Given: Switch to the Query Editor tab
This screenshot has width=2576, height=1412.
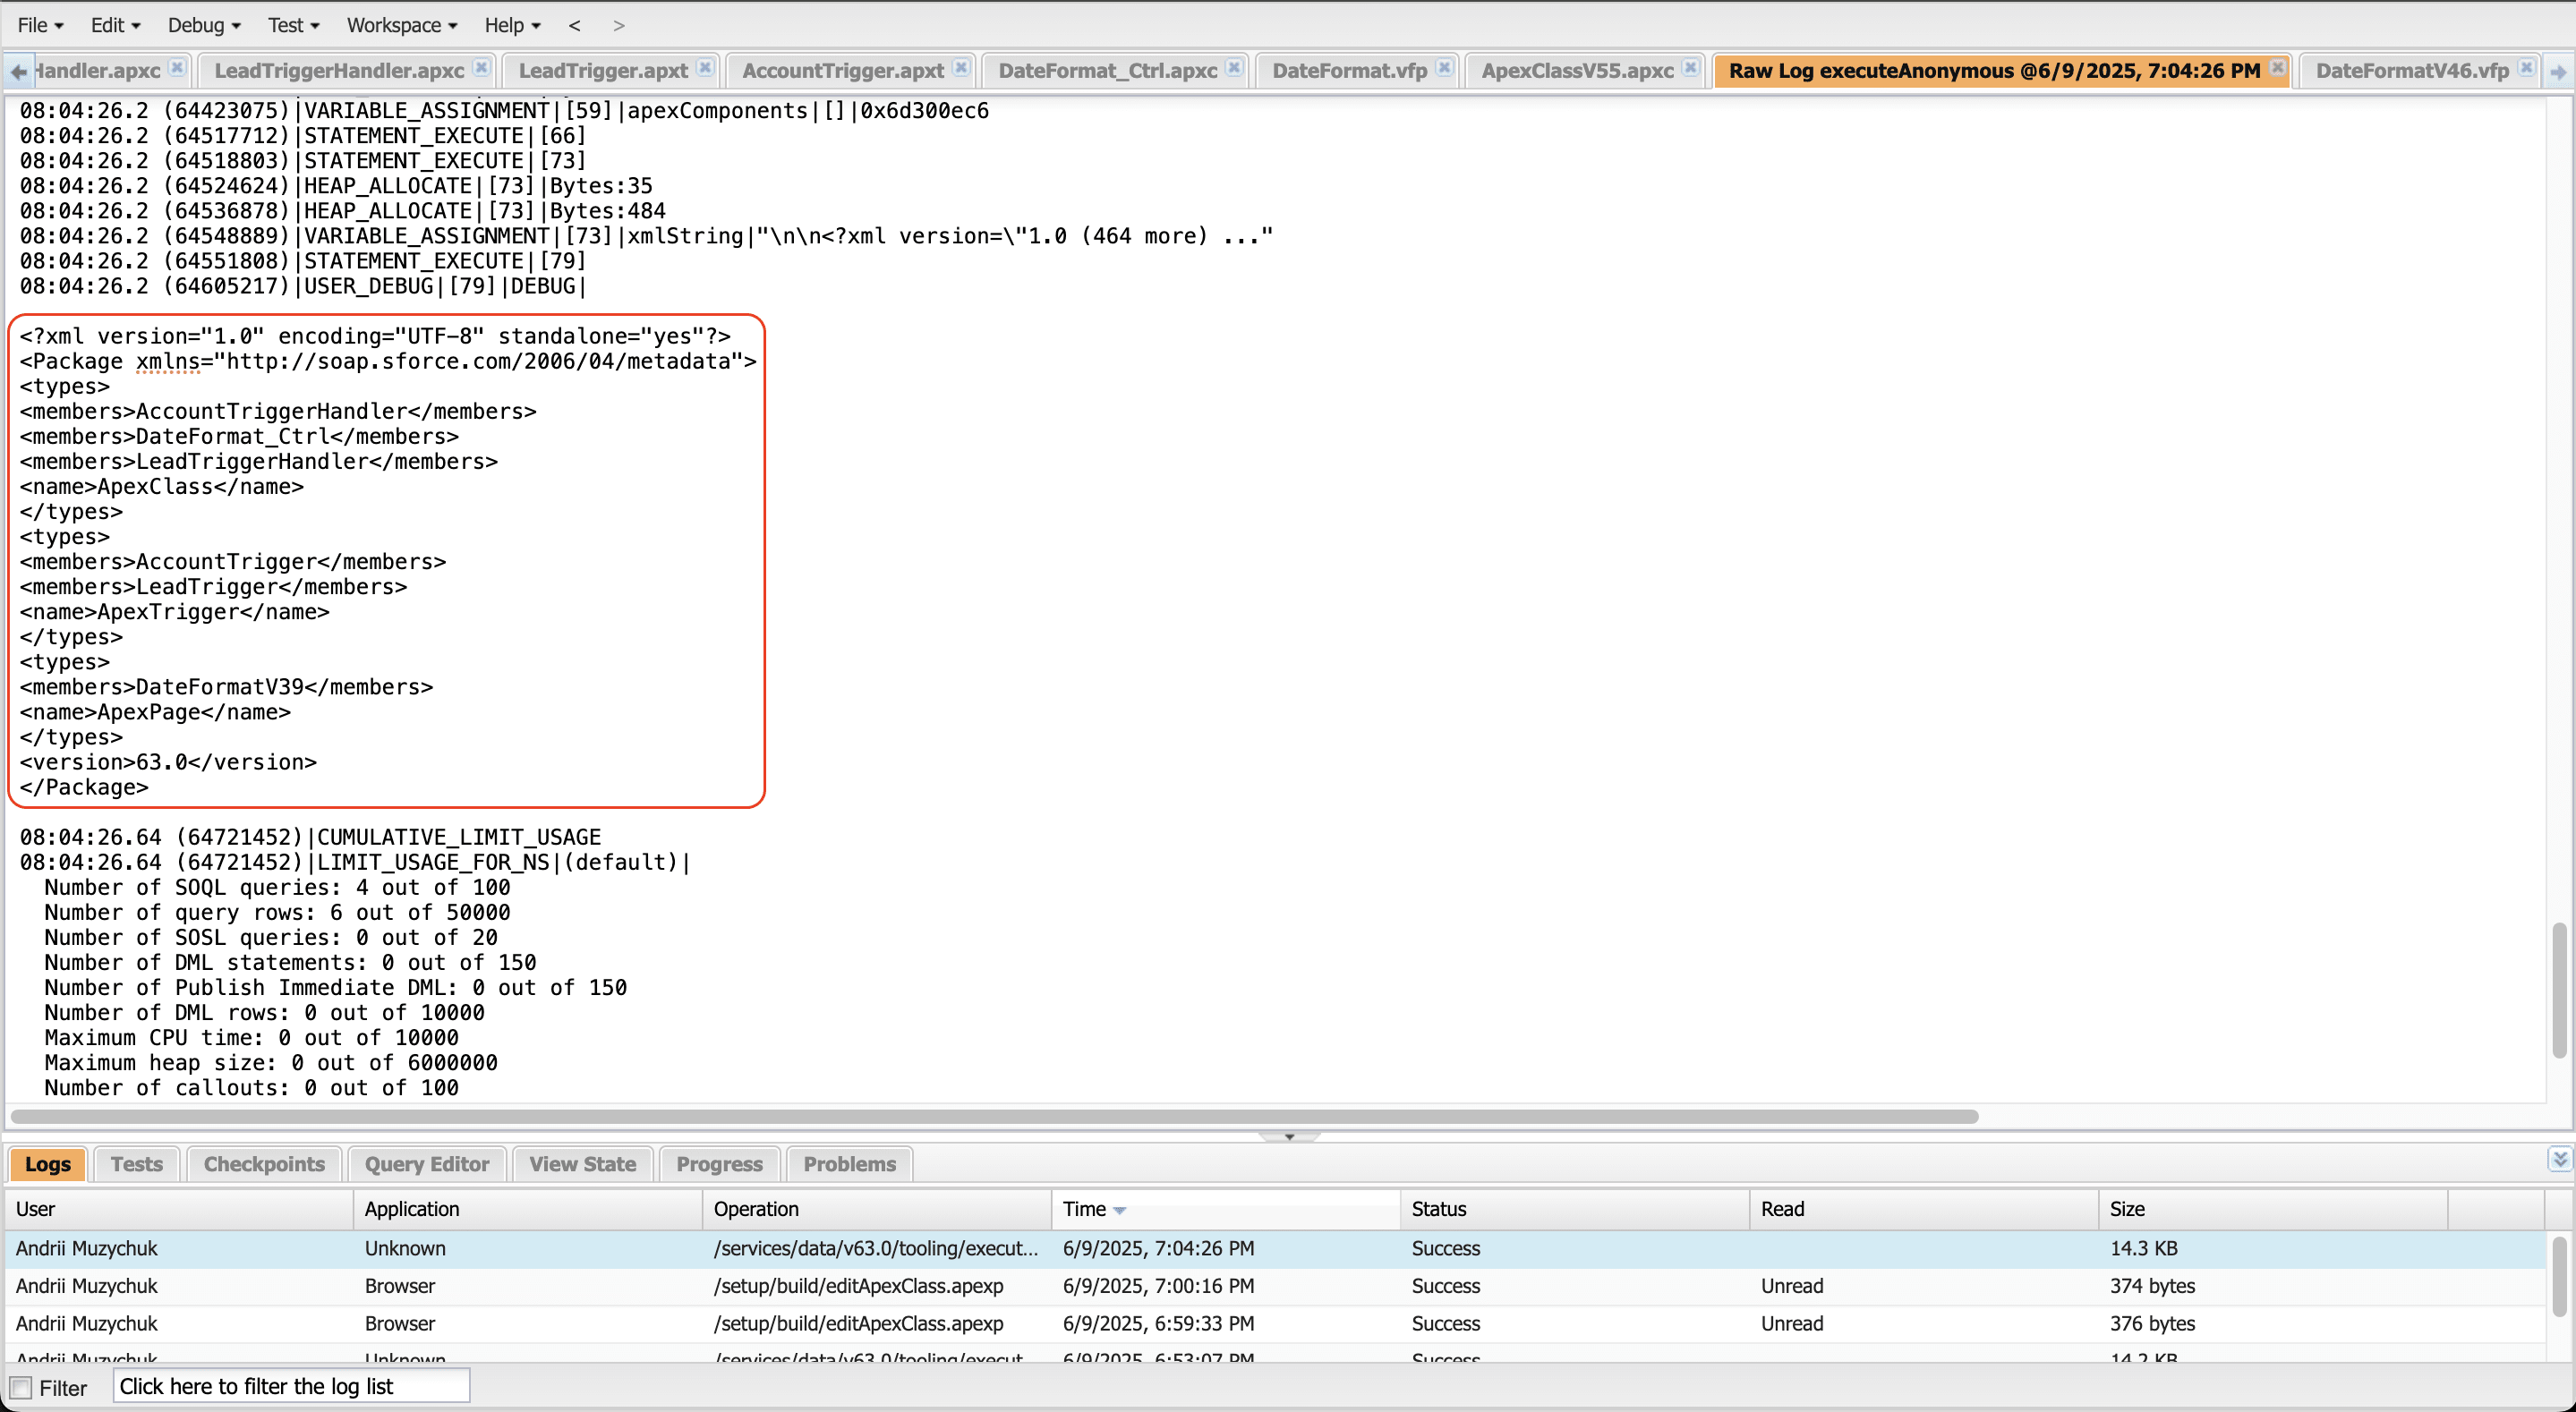Looking at the screenshot, I should point(426,1164).
